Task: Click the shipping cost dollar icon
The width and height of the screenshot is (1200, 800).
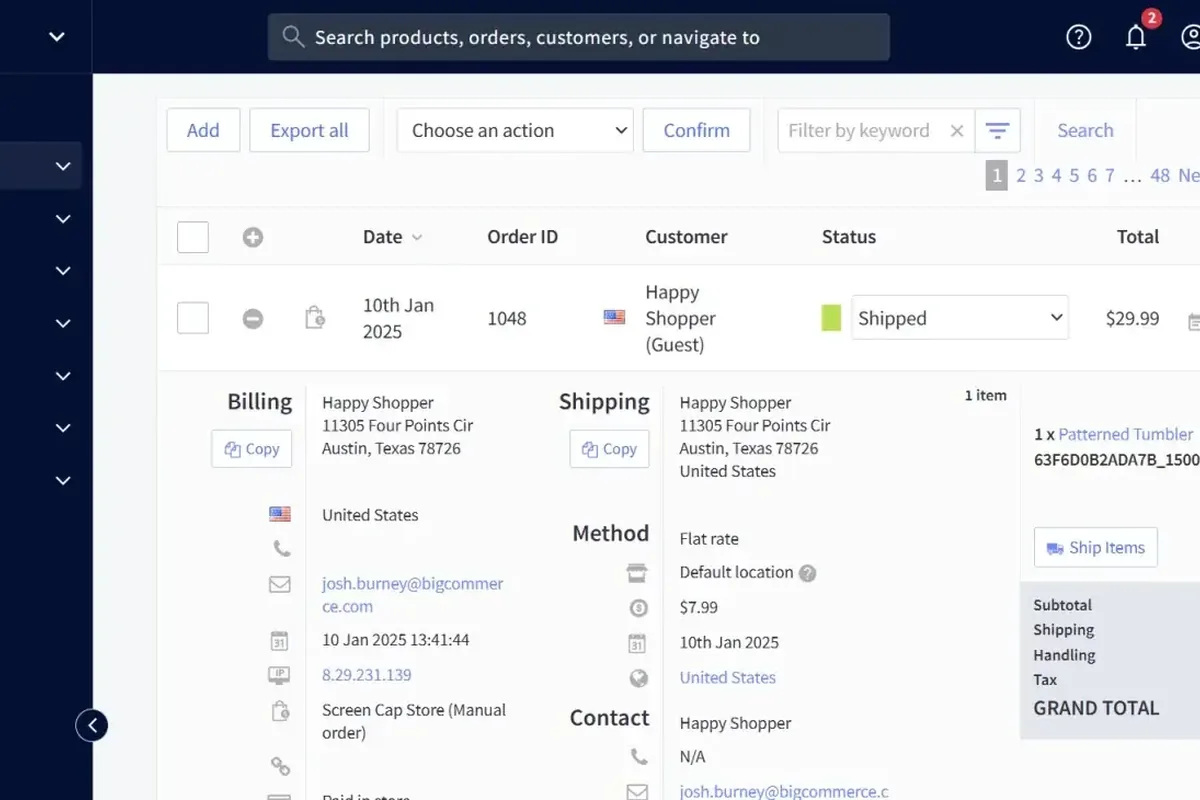Action: click(x=638, y=607)
